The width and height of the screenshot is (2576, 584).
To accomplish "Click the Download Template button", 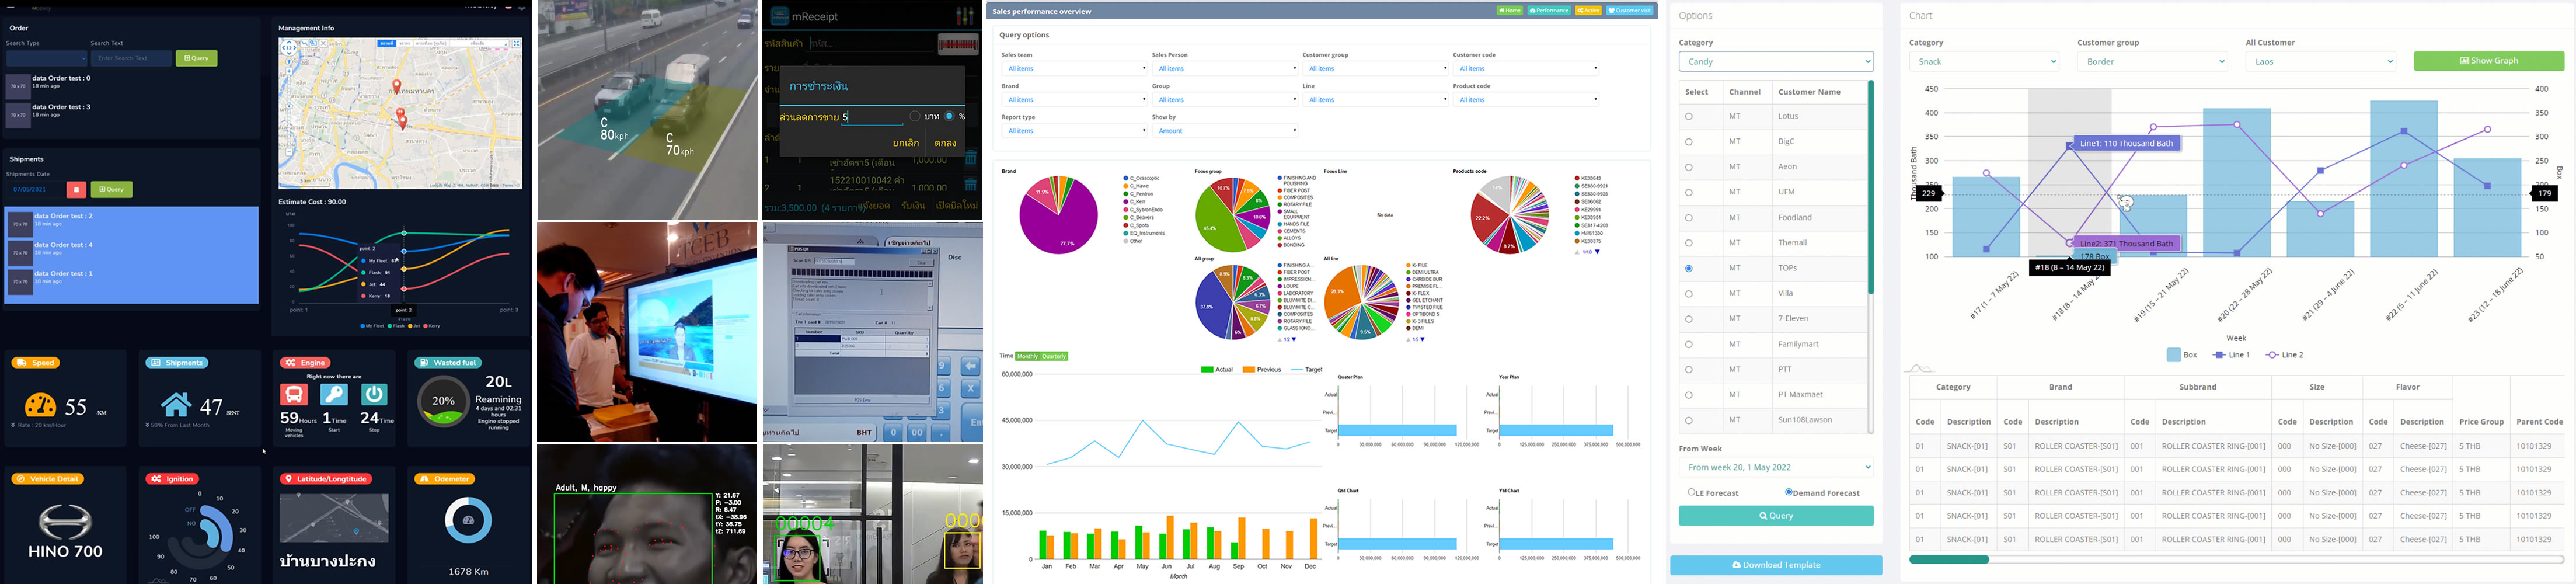I will coord(1776,565).
